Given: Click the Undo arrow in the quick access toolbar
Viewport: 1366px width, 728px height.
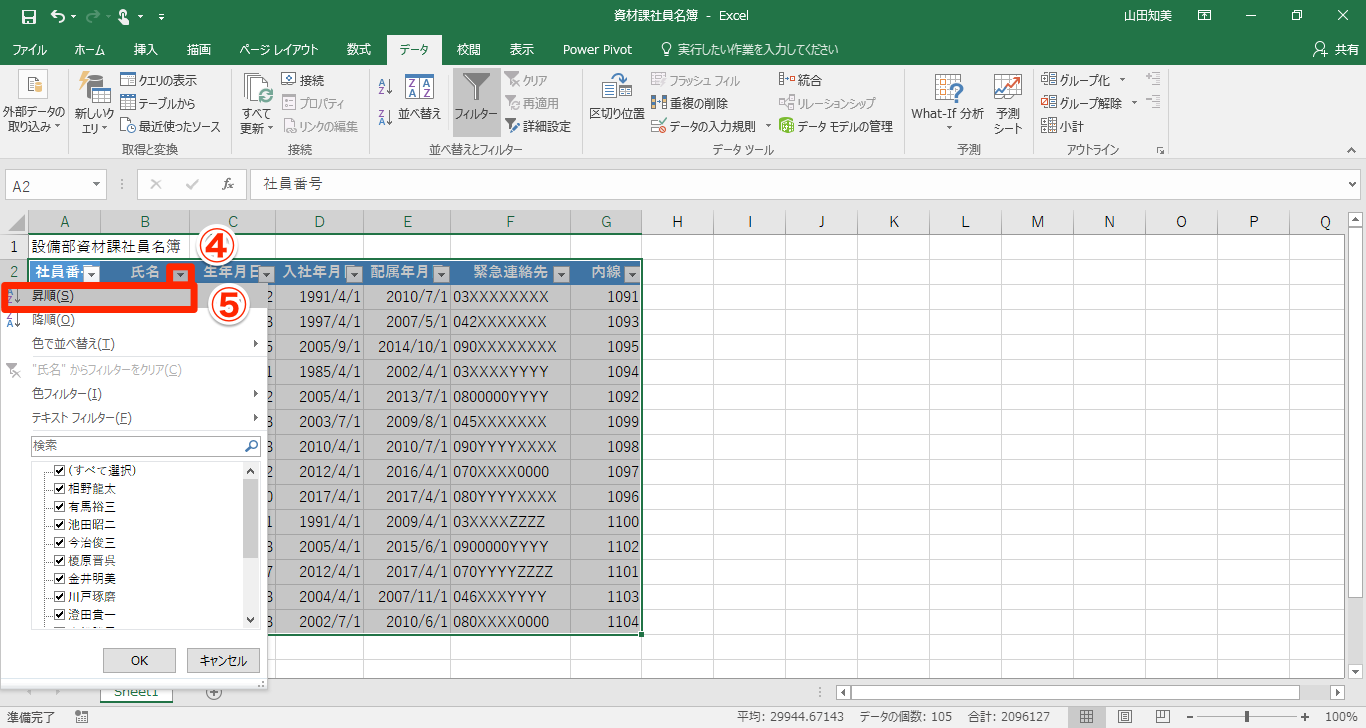Looking at the screenshot, I should pos(57,16).
